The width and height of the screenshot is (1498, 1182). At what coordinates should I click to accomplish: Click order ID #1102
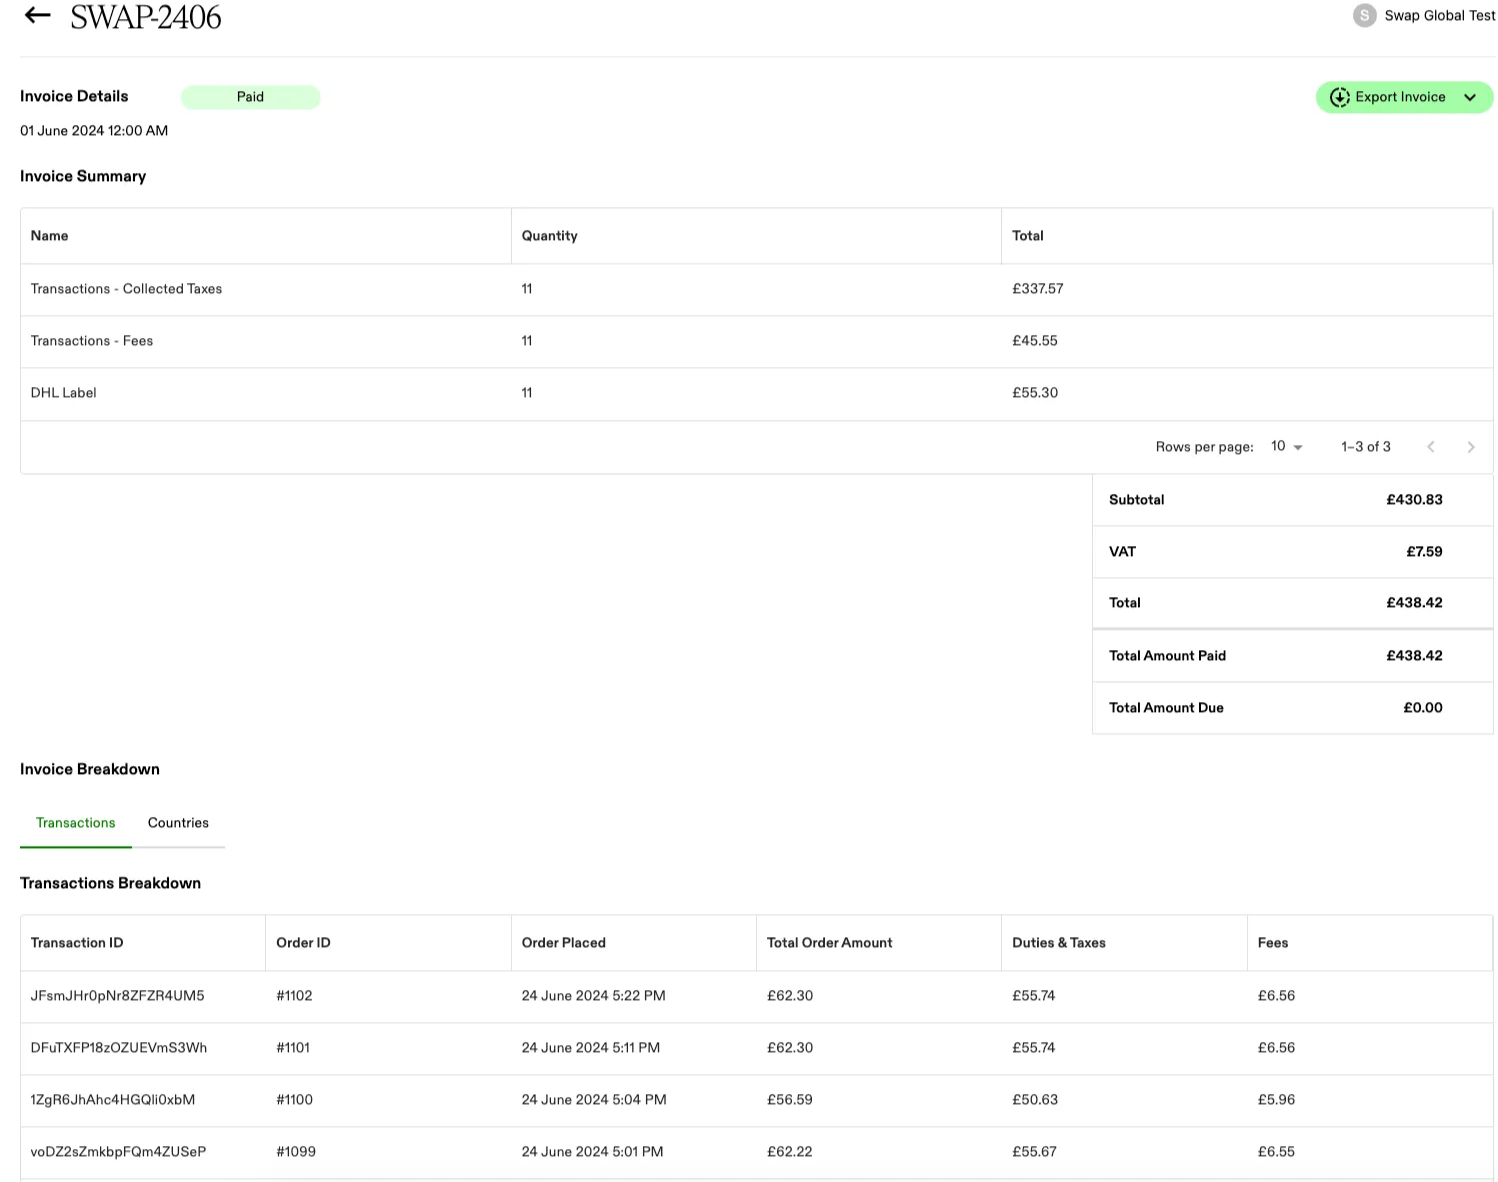pyautogui.click(x=294, y=996)
